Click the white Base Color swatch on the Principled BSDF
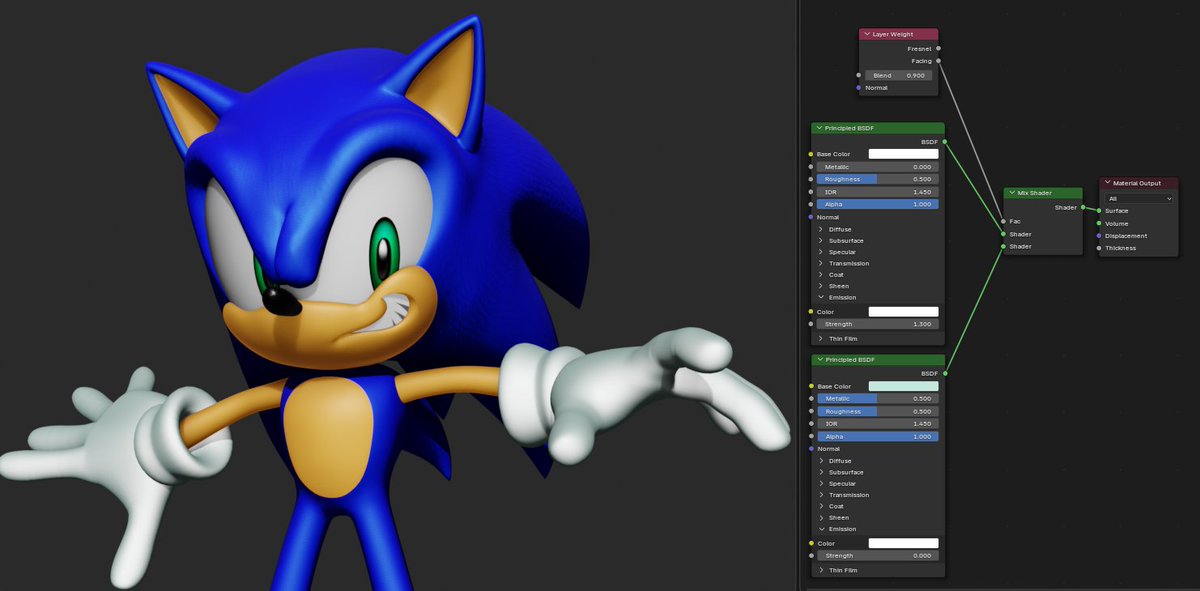 903,154
